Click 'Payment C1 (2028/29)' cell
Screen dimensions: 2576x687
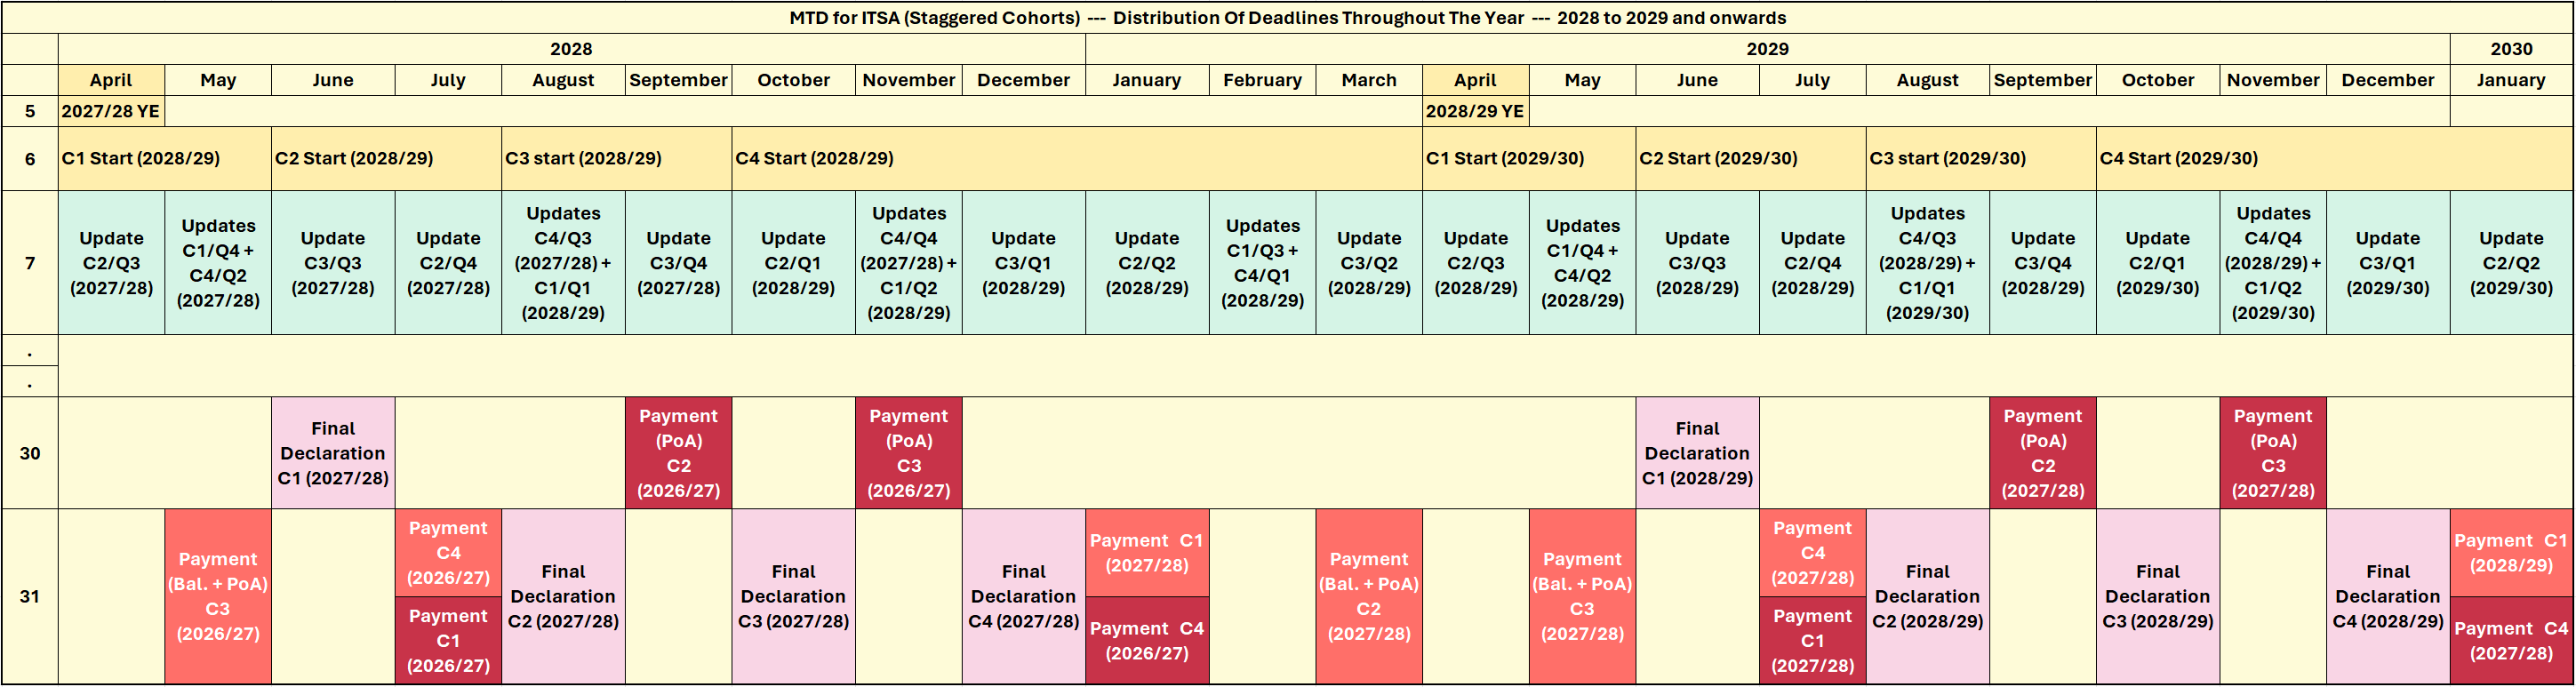tap(2511, 553)
